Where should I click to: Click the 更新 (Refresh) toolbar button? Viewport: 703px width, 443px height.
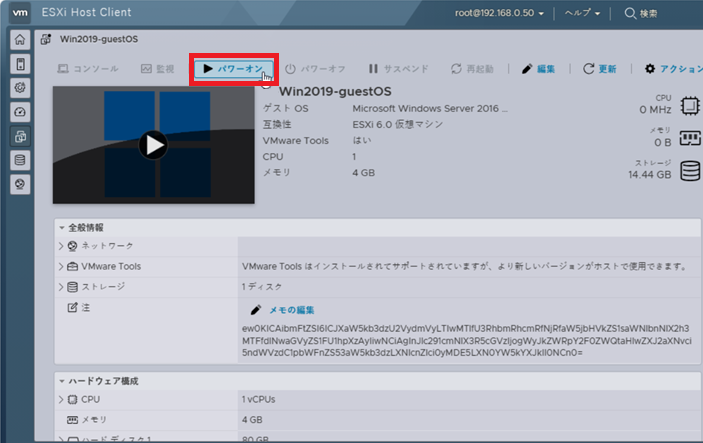(x=599, y=69)
